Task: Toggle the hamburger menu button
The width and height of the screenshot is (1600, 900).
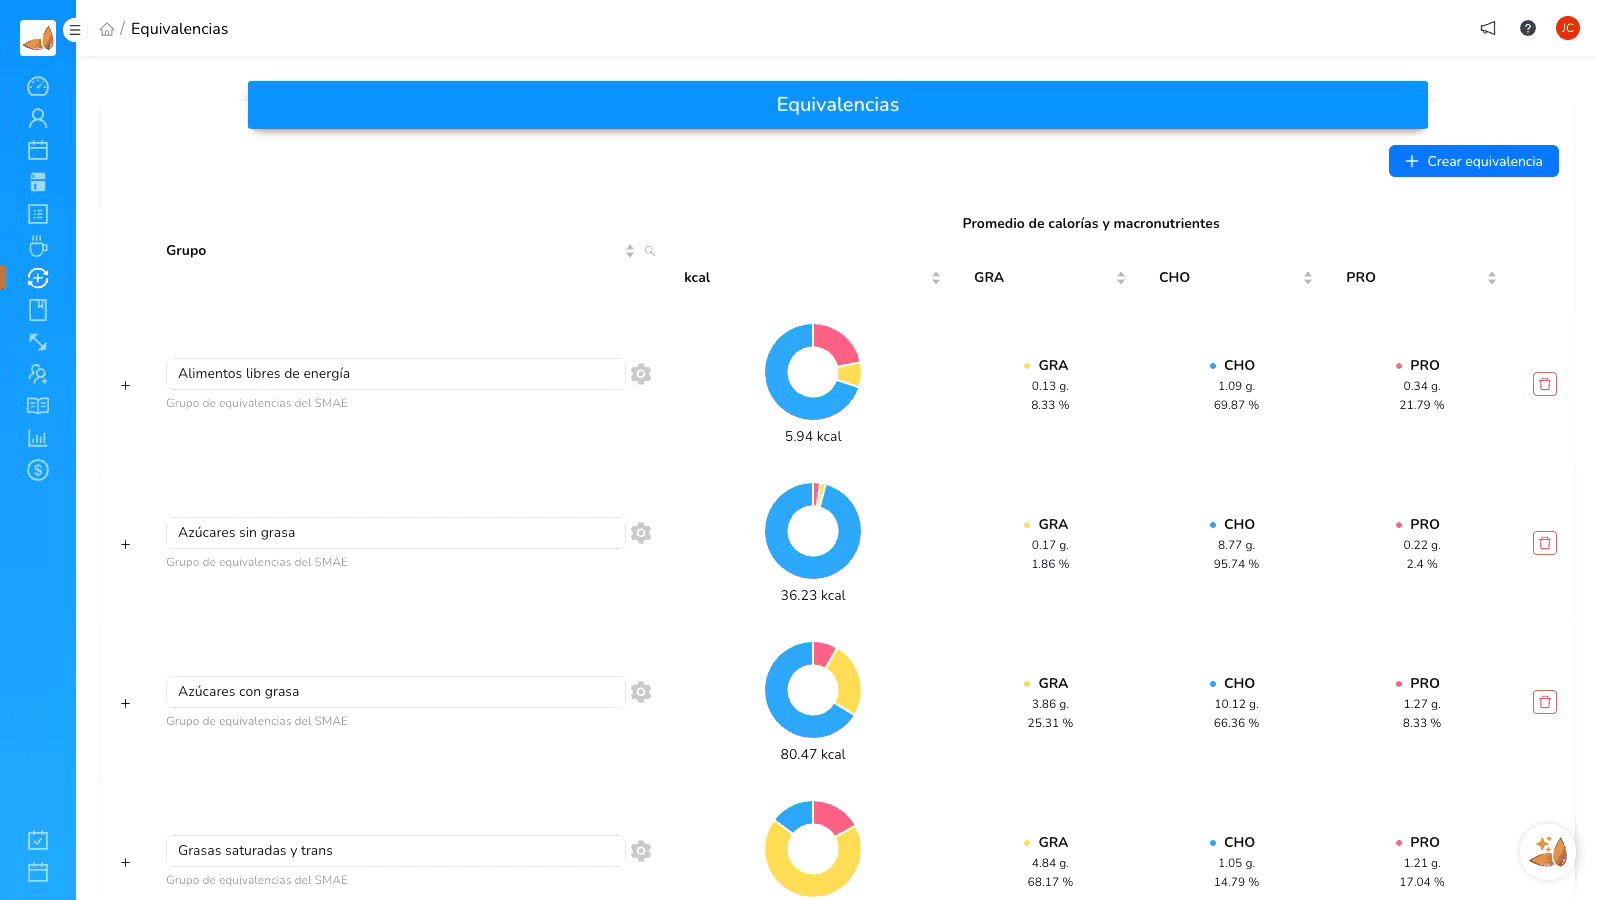Action: point(74,30)
